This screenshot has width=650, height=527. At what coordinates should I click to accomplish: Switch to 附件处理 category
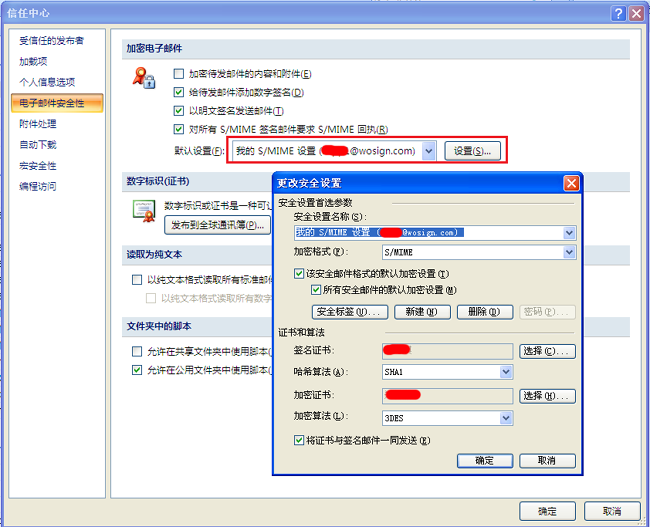(x=38, y=124)
